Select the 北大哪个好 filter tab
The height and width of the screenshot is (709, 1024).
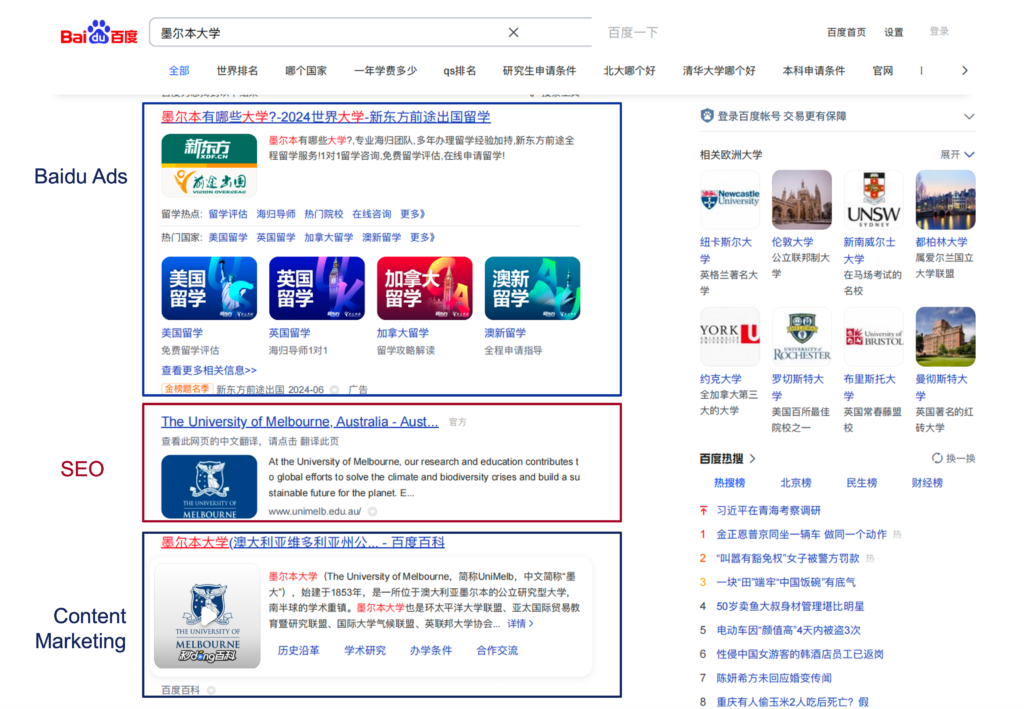629,71
